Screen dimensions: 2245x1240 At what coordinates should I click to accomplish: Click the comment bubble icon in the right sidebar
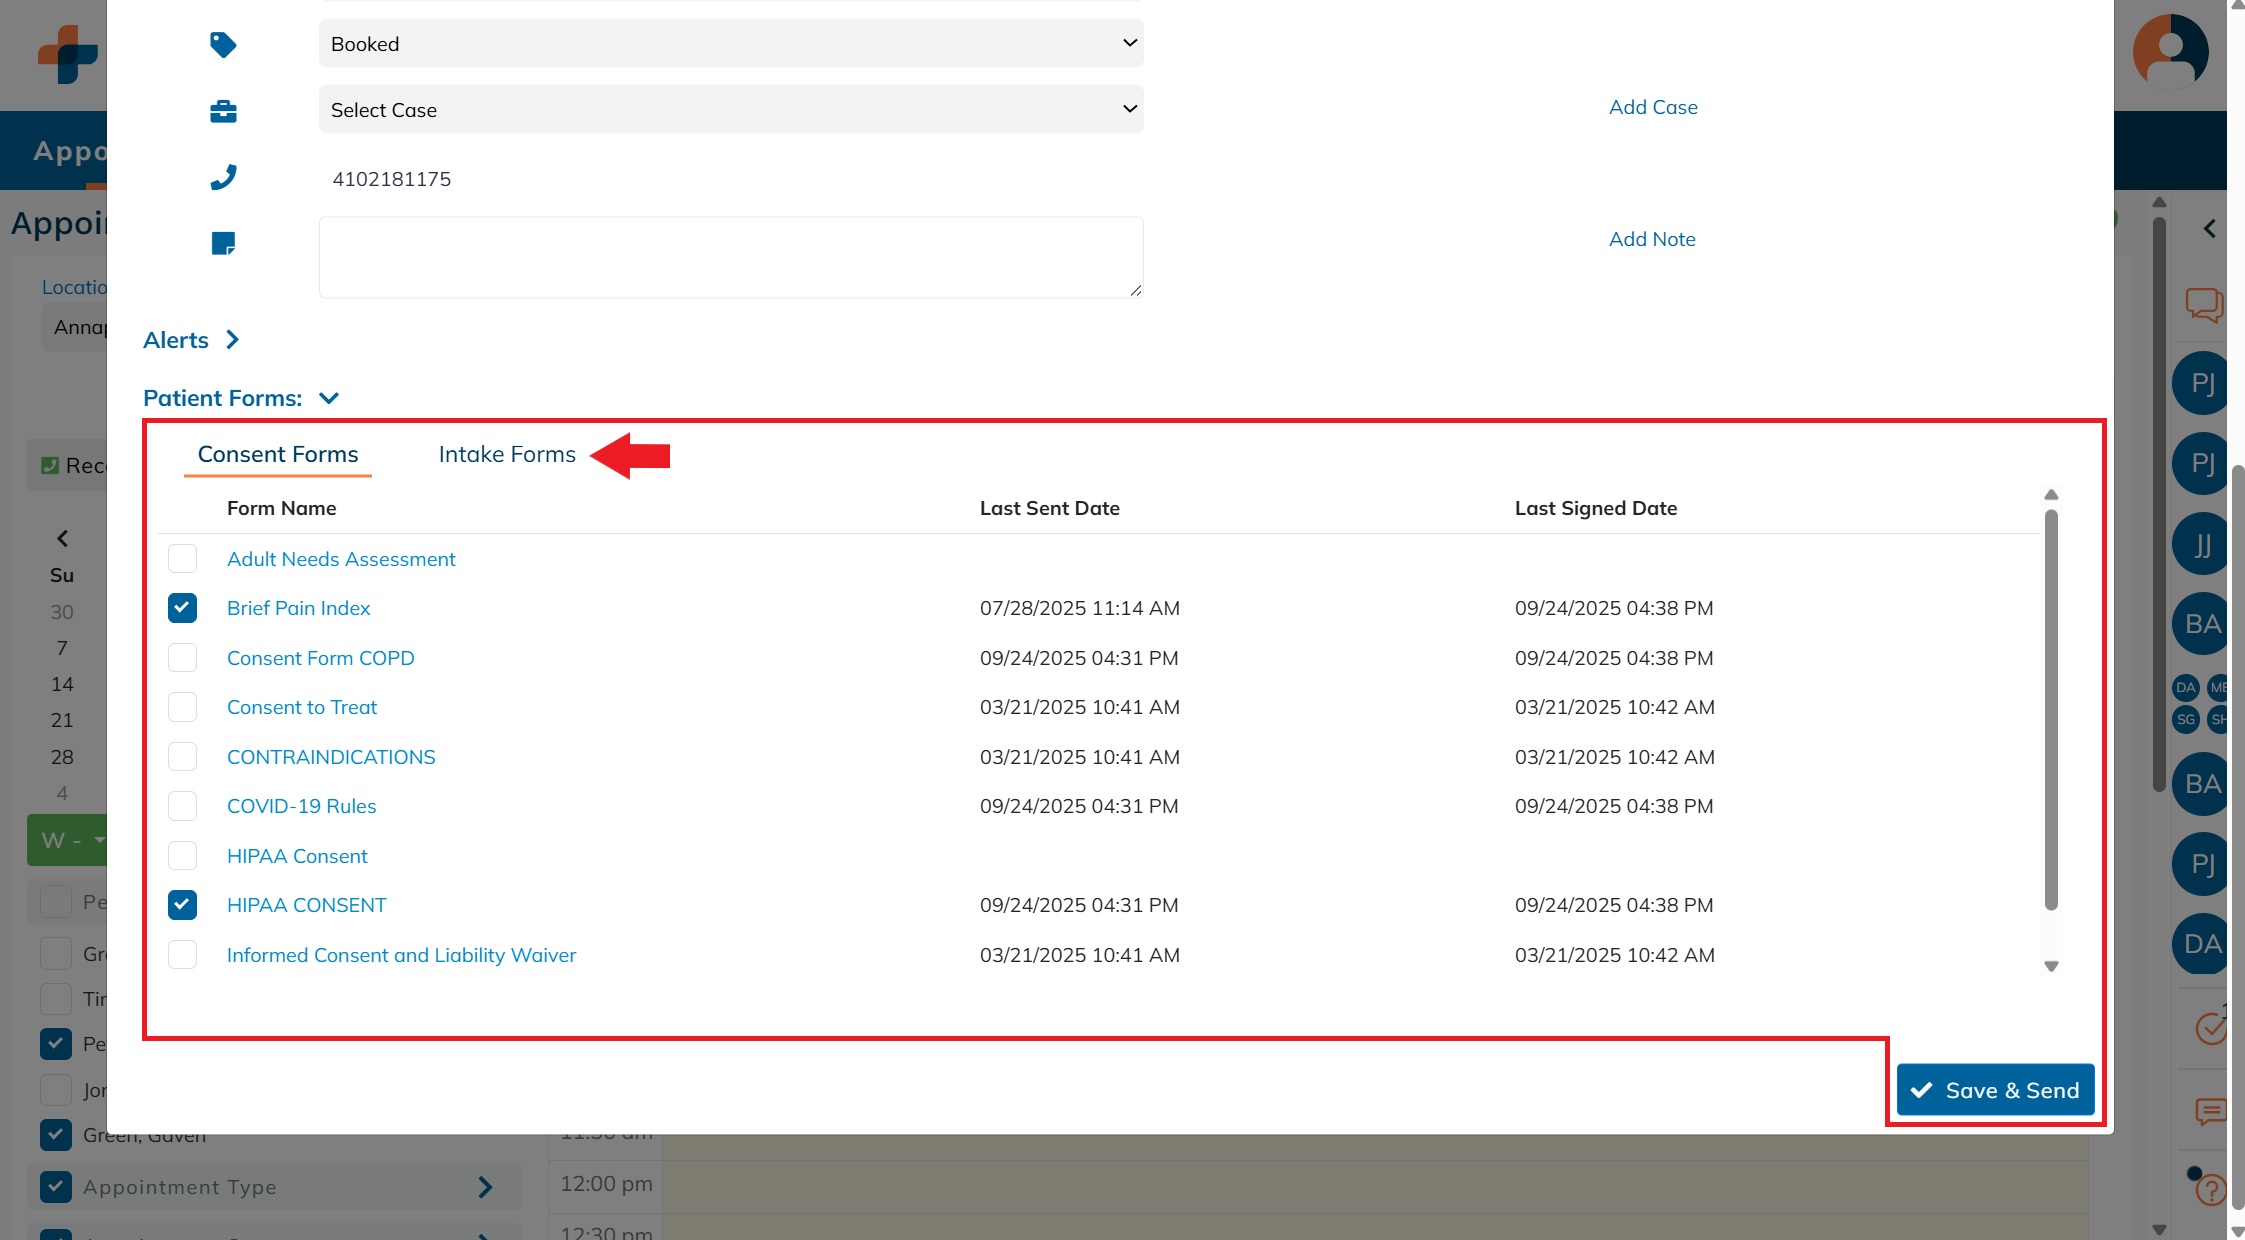coord(2209,1110)
